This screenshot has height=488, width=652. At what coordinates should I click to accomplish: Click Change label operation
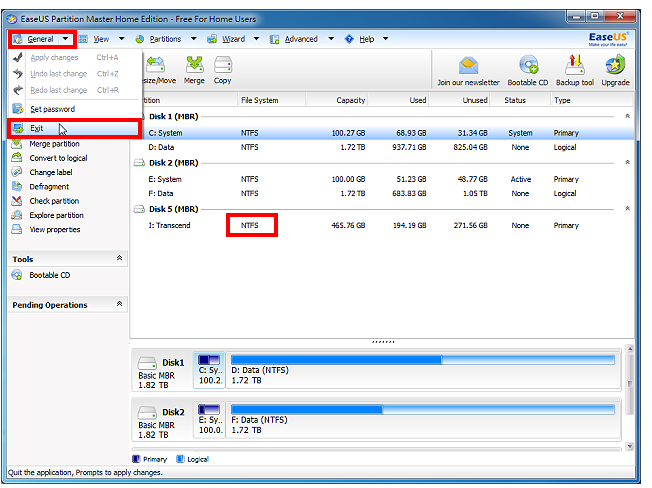(51, 172)
